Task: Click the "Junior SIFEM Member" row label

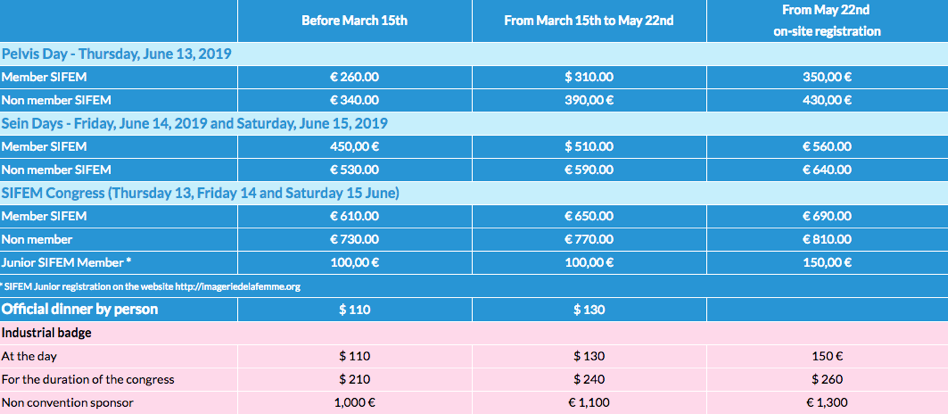Action: click(66, 262)
